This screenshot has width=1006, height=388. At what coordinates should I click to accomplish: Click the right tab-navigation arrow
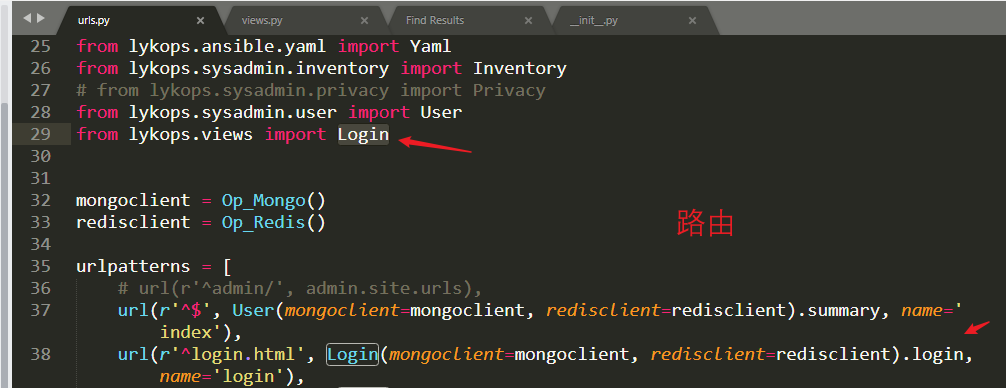click(x=41, y=19)
